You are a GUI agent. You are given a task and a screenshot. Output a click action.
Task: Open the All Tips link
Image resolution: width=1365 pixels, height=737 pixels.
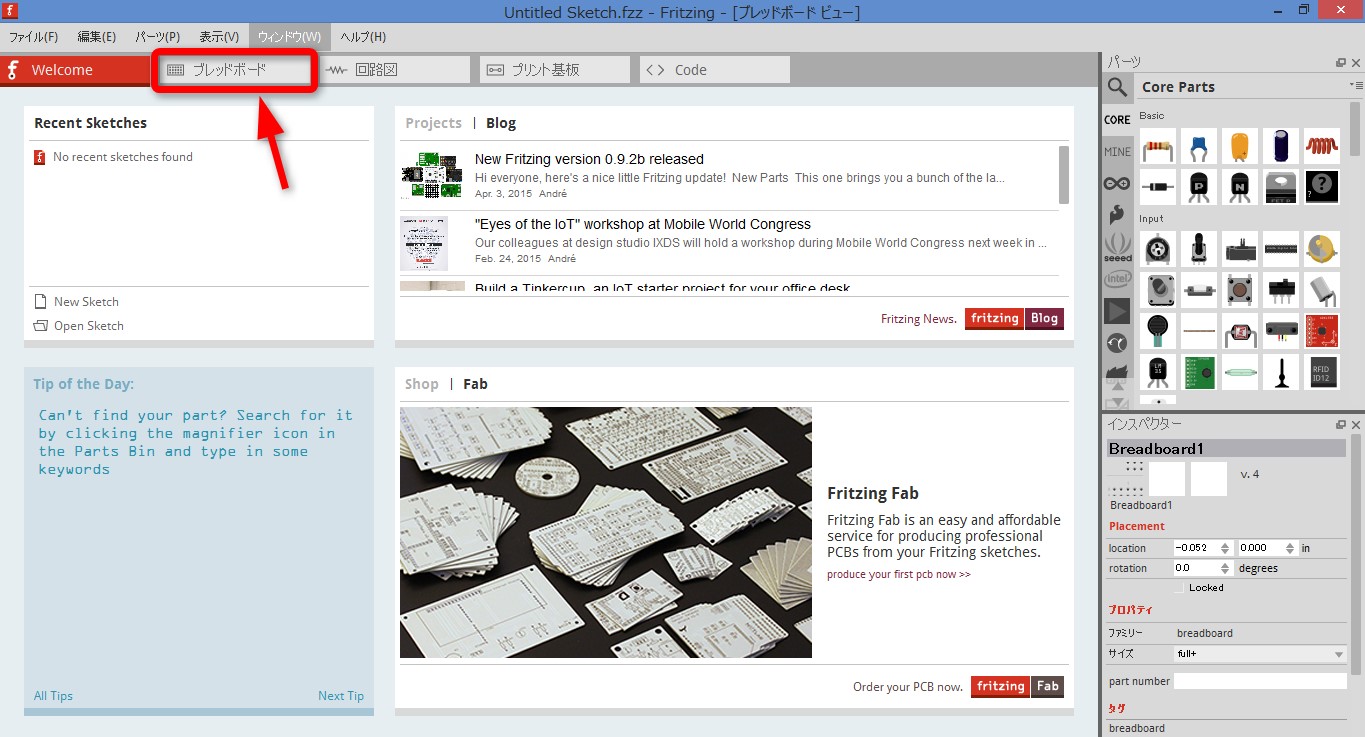[x=53, y=696]
